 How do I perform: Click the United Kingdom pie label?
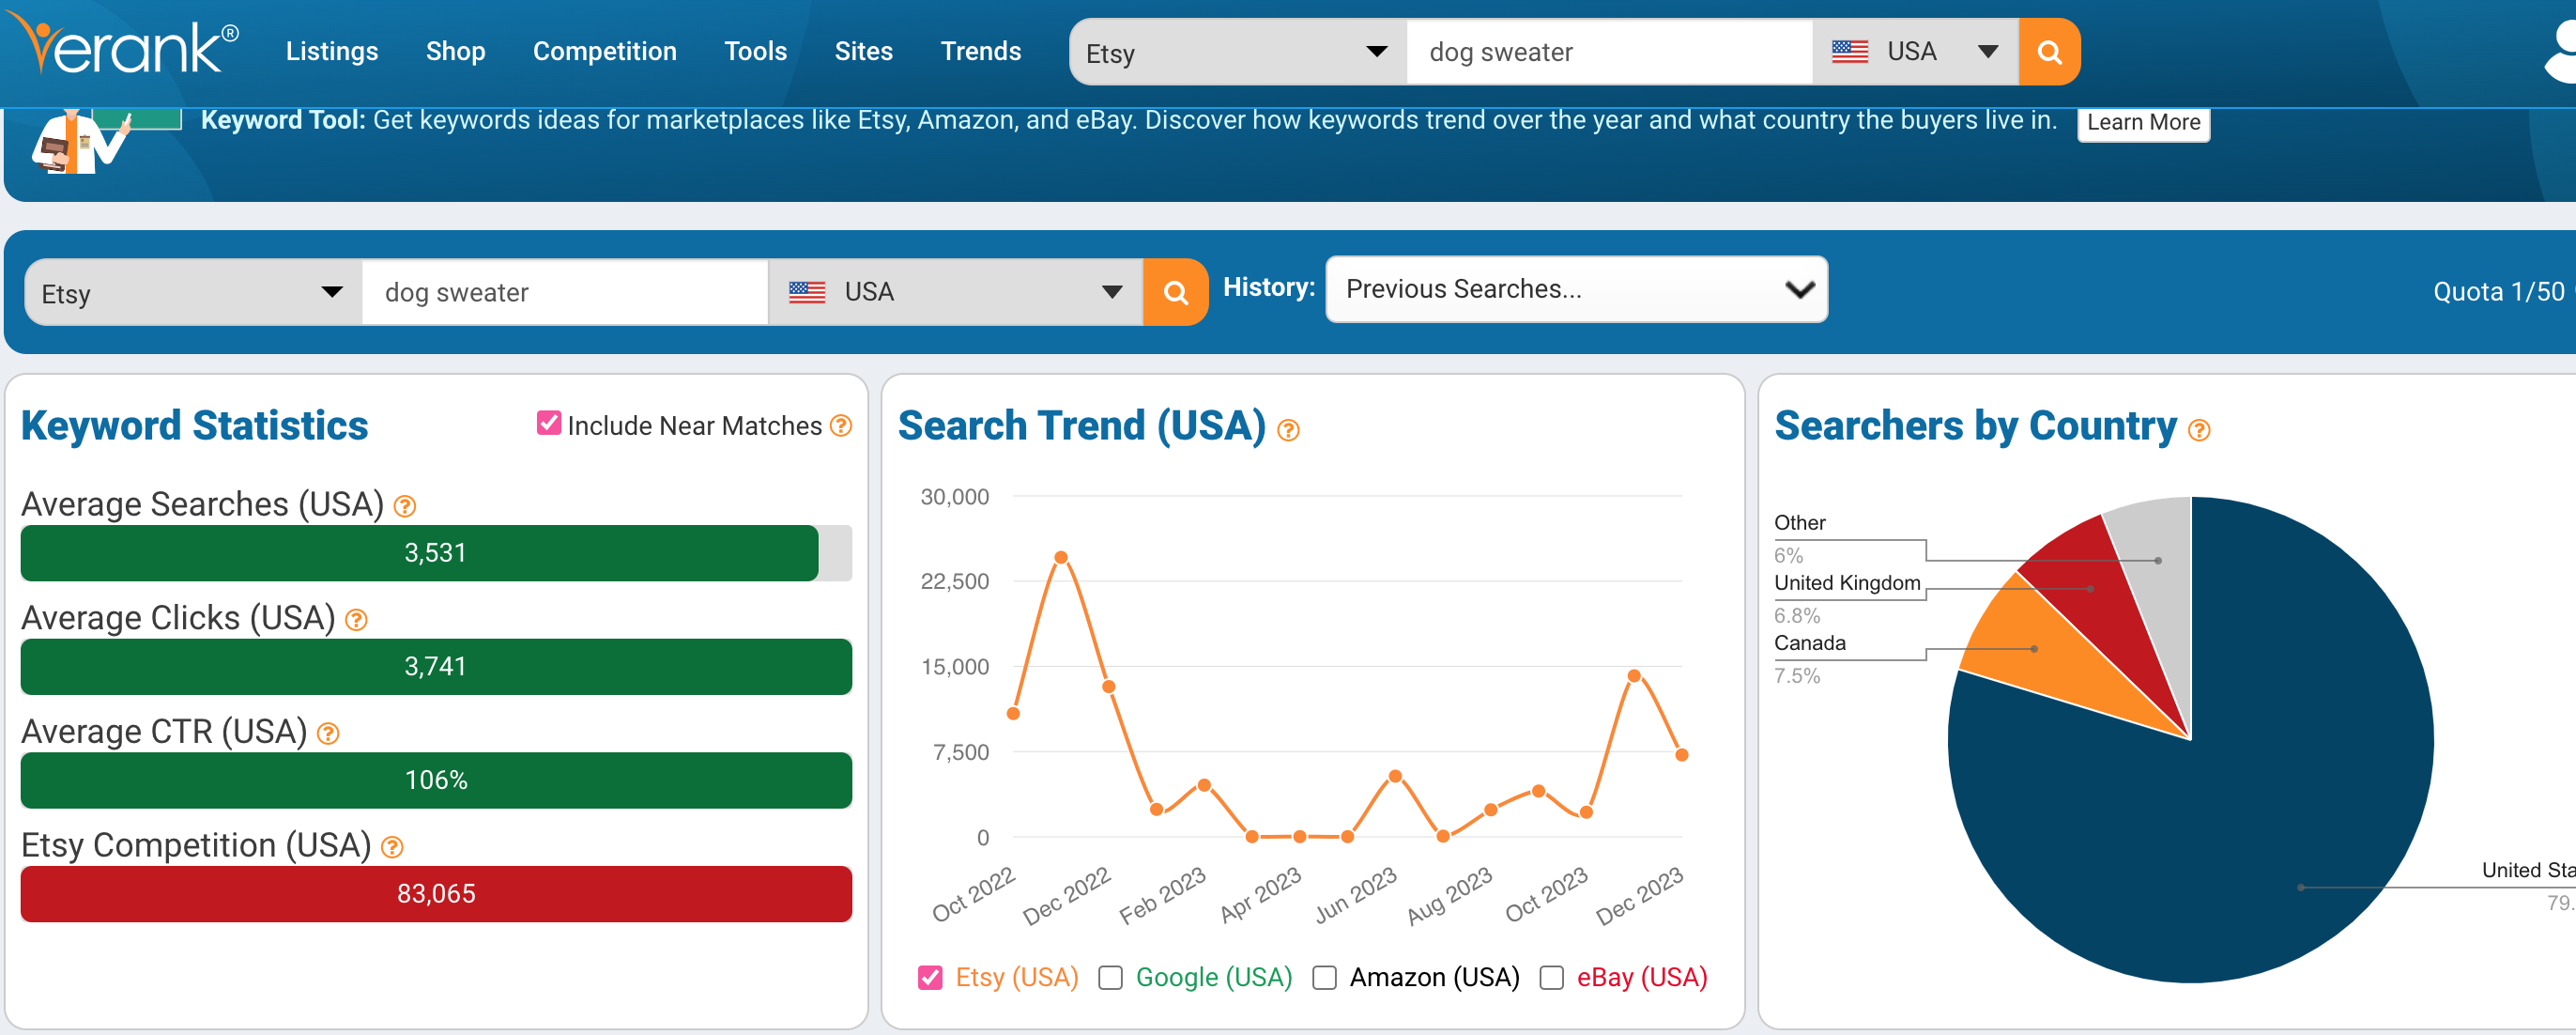pos(1847,583)
